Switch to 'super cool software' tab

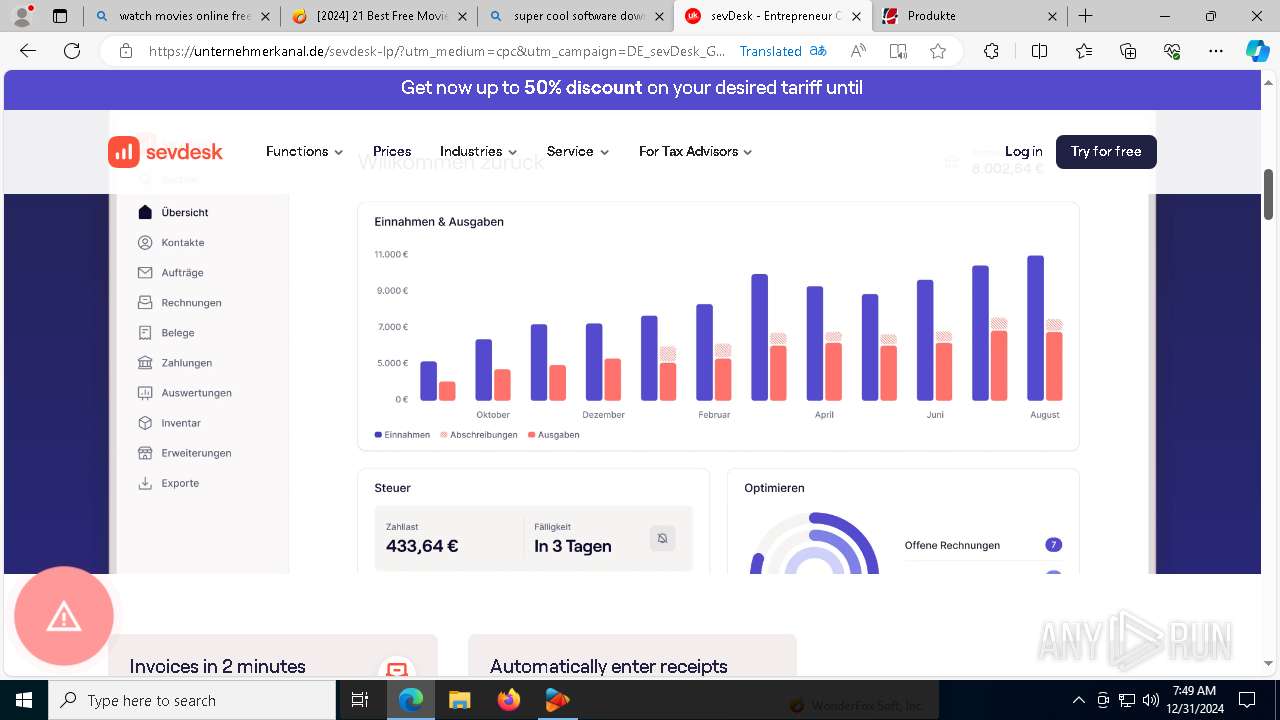[x=576, y=16]
